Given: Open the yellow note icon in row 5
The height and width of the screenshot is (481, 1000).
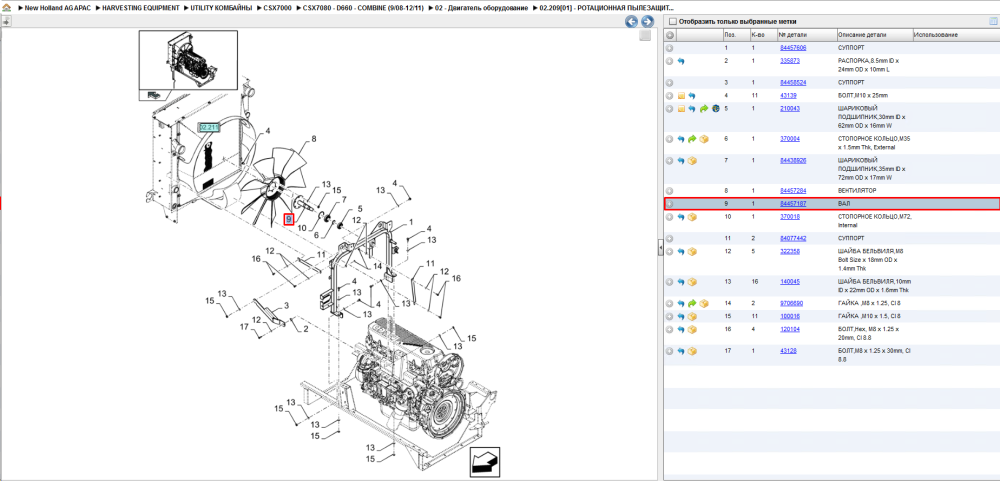Looking at the screenshot, I should (680, 108).
